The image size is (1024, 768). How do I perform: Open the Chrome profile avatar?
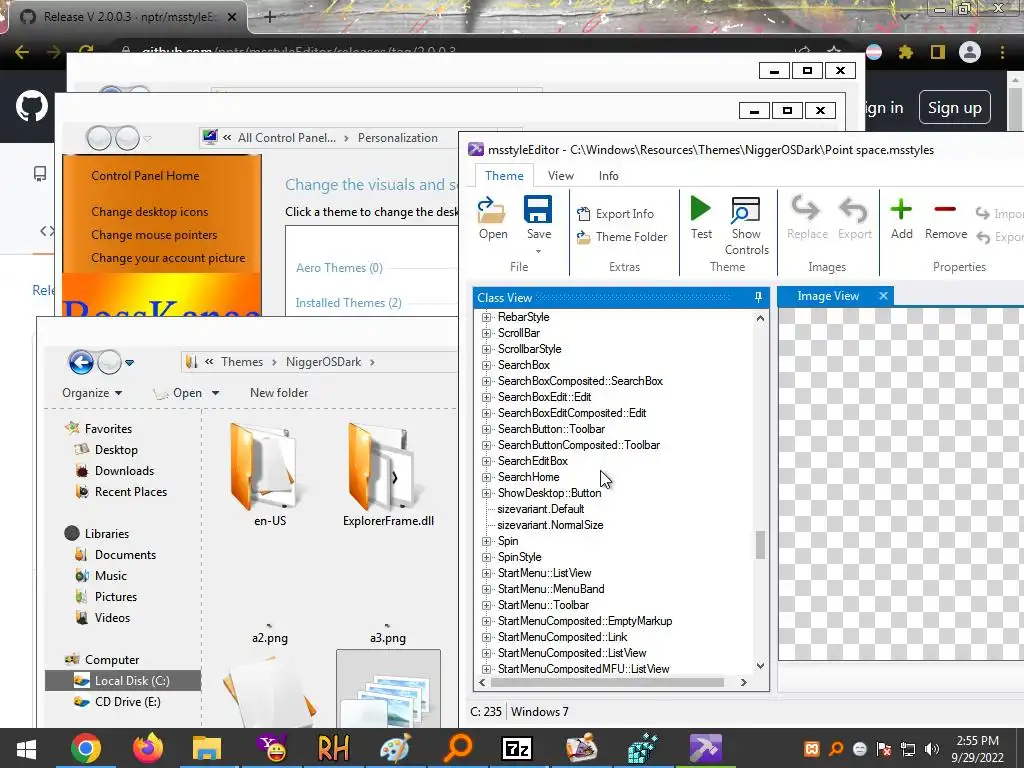(x=970, y=52)
